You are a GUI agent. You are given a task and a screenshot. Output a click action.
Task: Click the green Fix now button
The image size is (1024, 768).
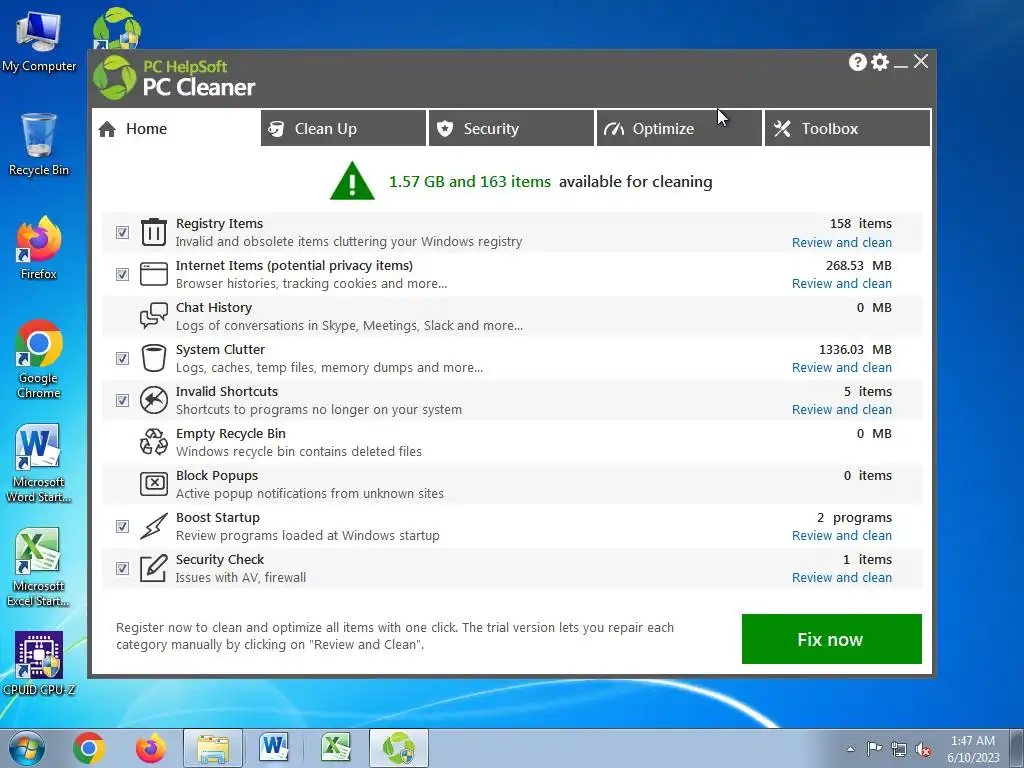click(x=831, y=639)
